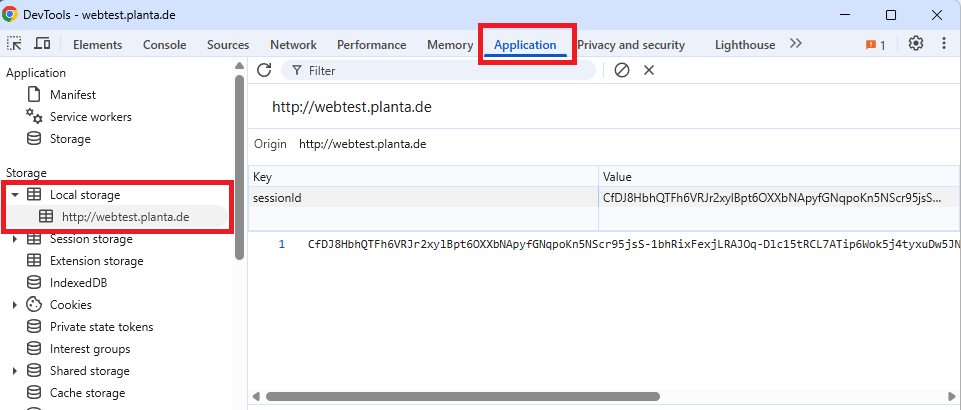Show more tabs with the chevron button

pyautogui.click(x=796, y=44)
